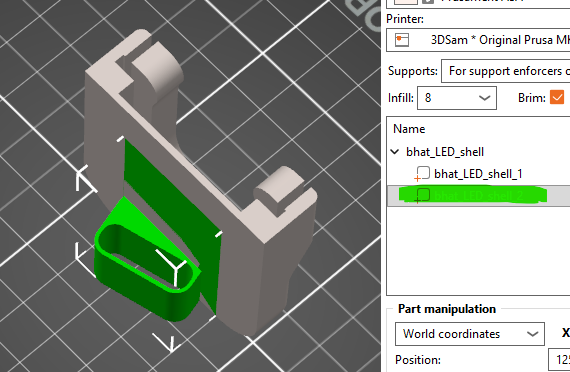
Task: Select the highlighted bhat_LED_shell_2 row
Action: pos(478,195)
